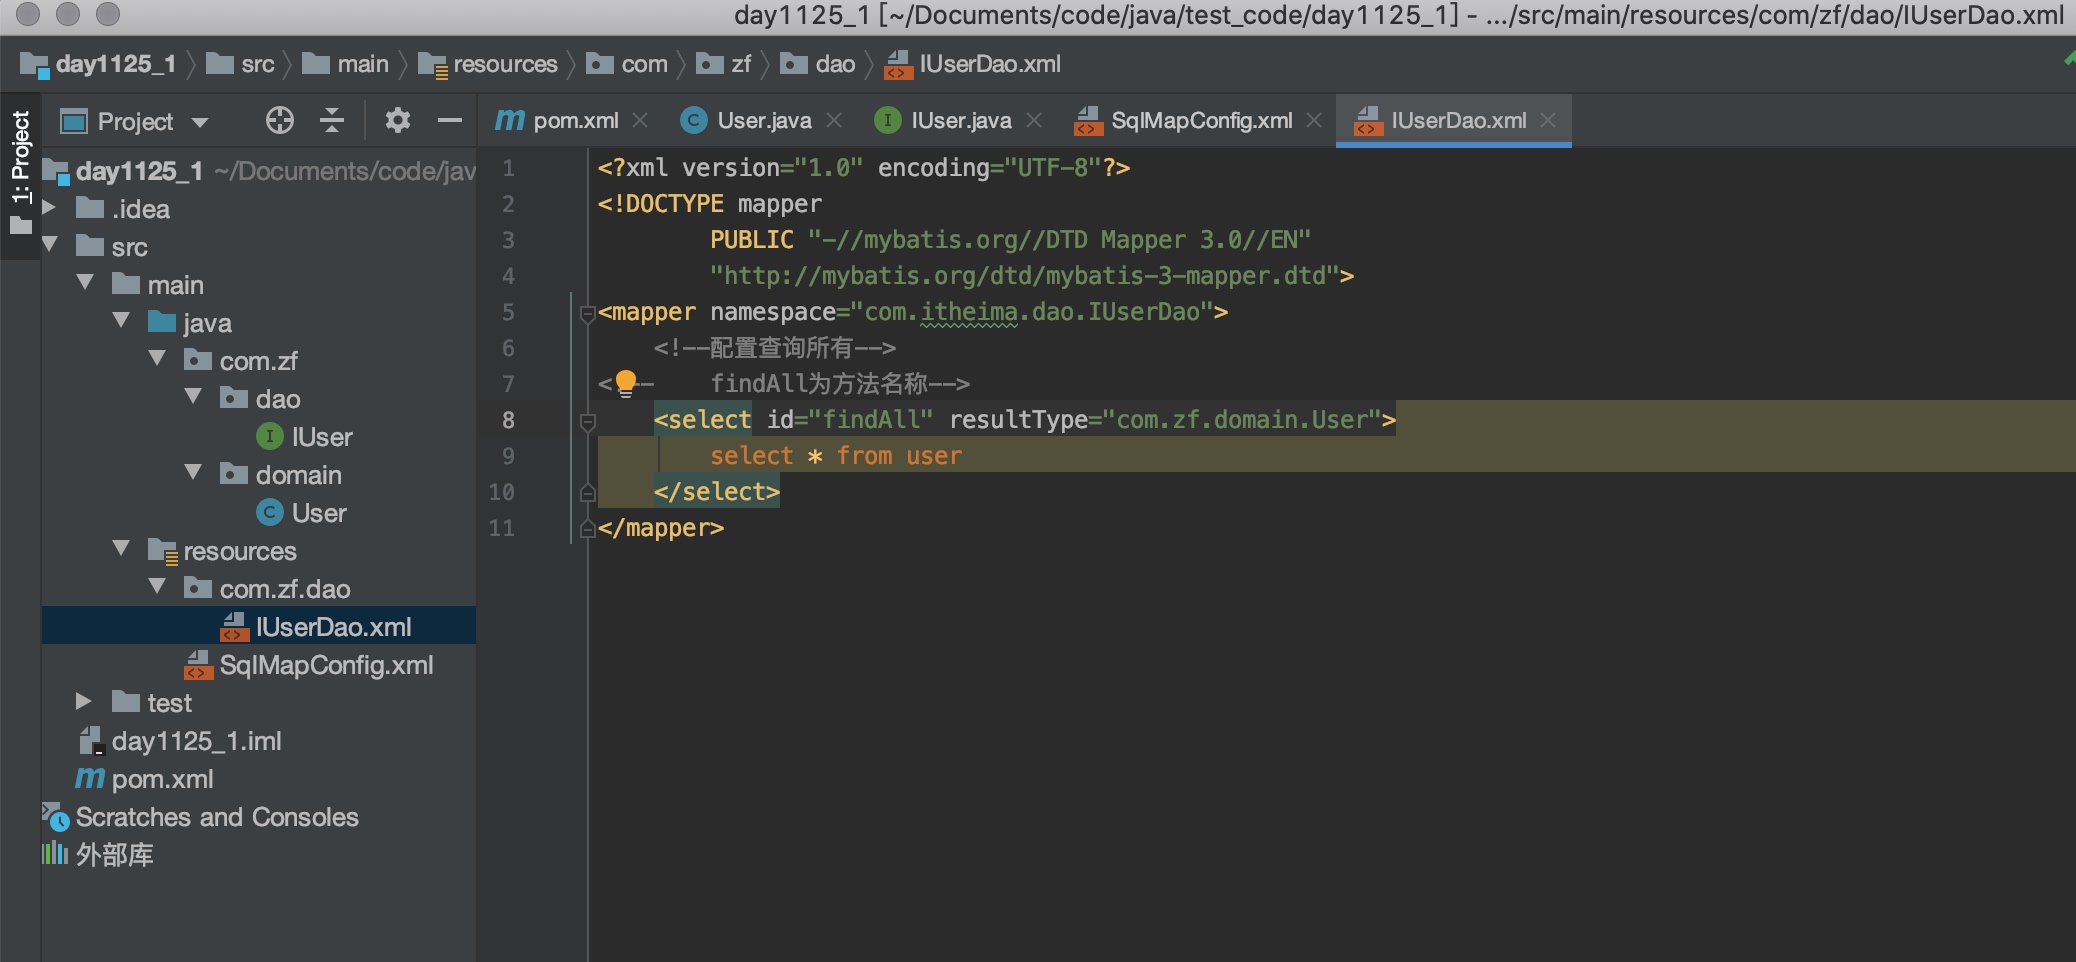2076x962 pixels.
Task: Click the namespace value com.itheima.dao.IUserDao
Action: (1032, 312)
